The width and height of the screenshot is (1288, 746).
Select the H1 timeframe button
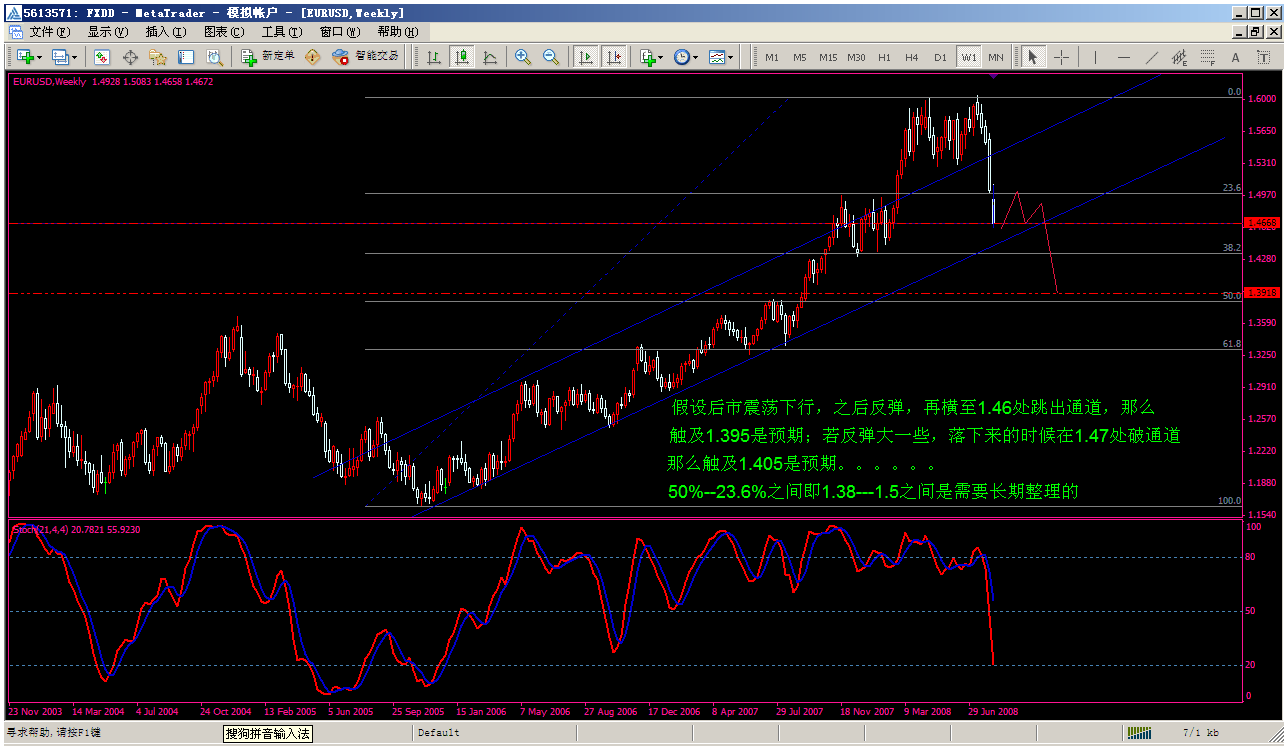tap(884, 57)
